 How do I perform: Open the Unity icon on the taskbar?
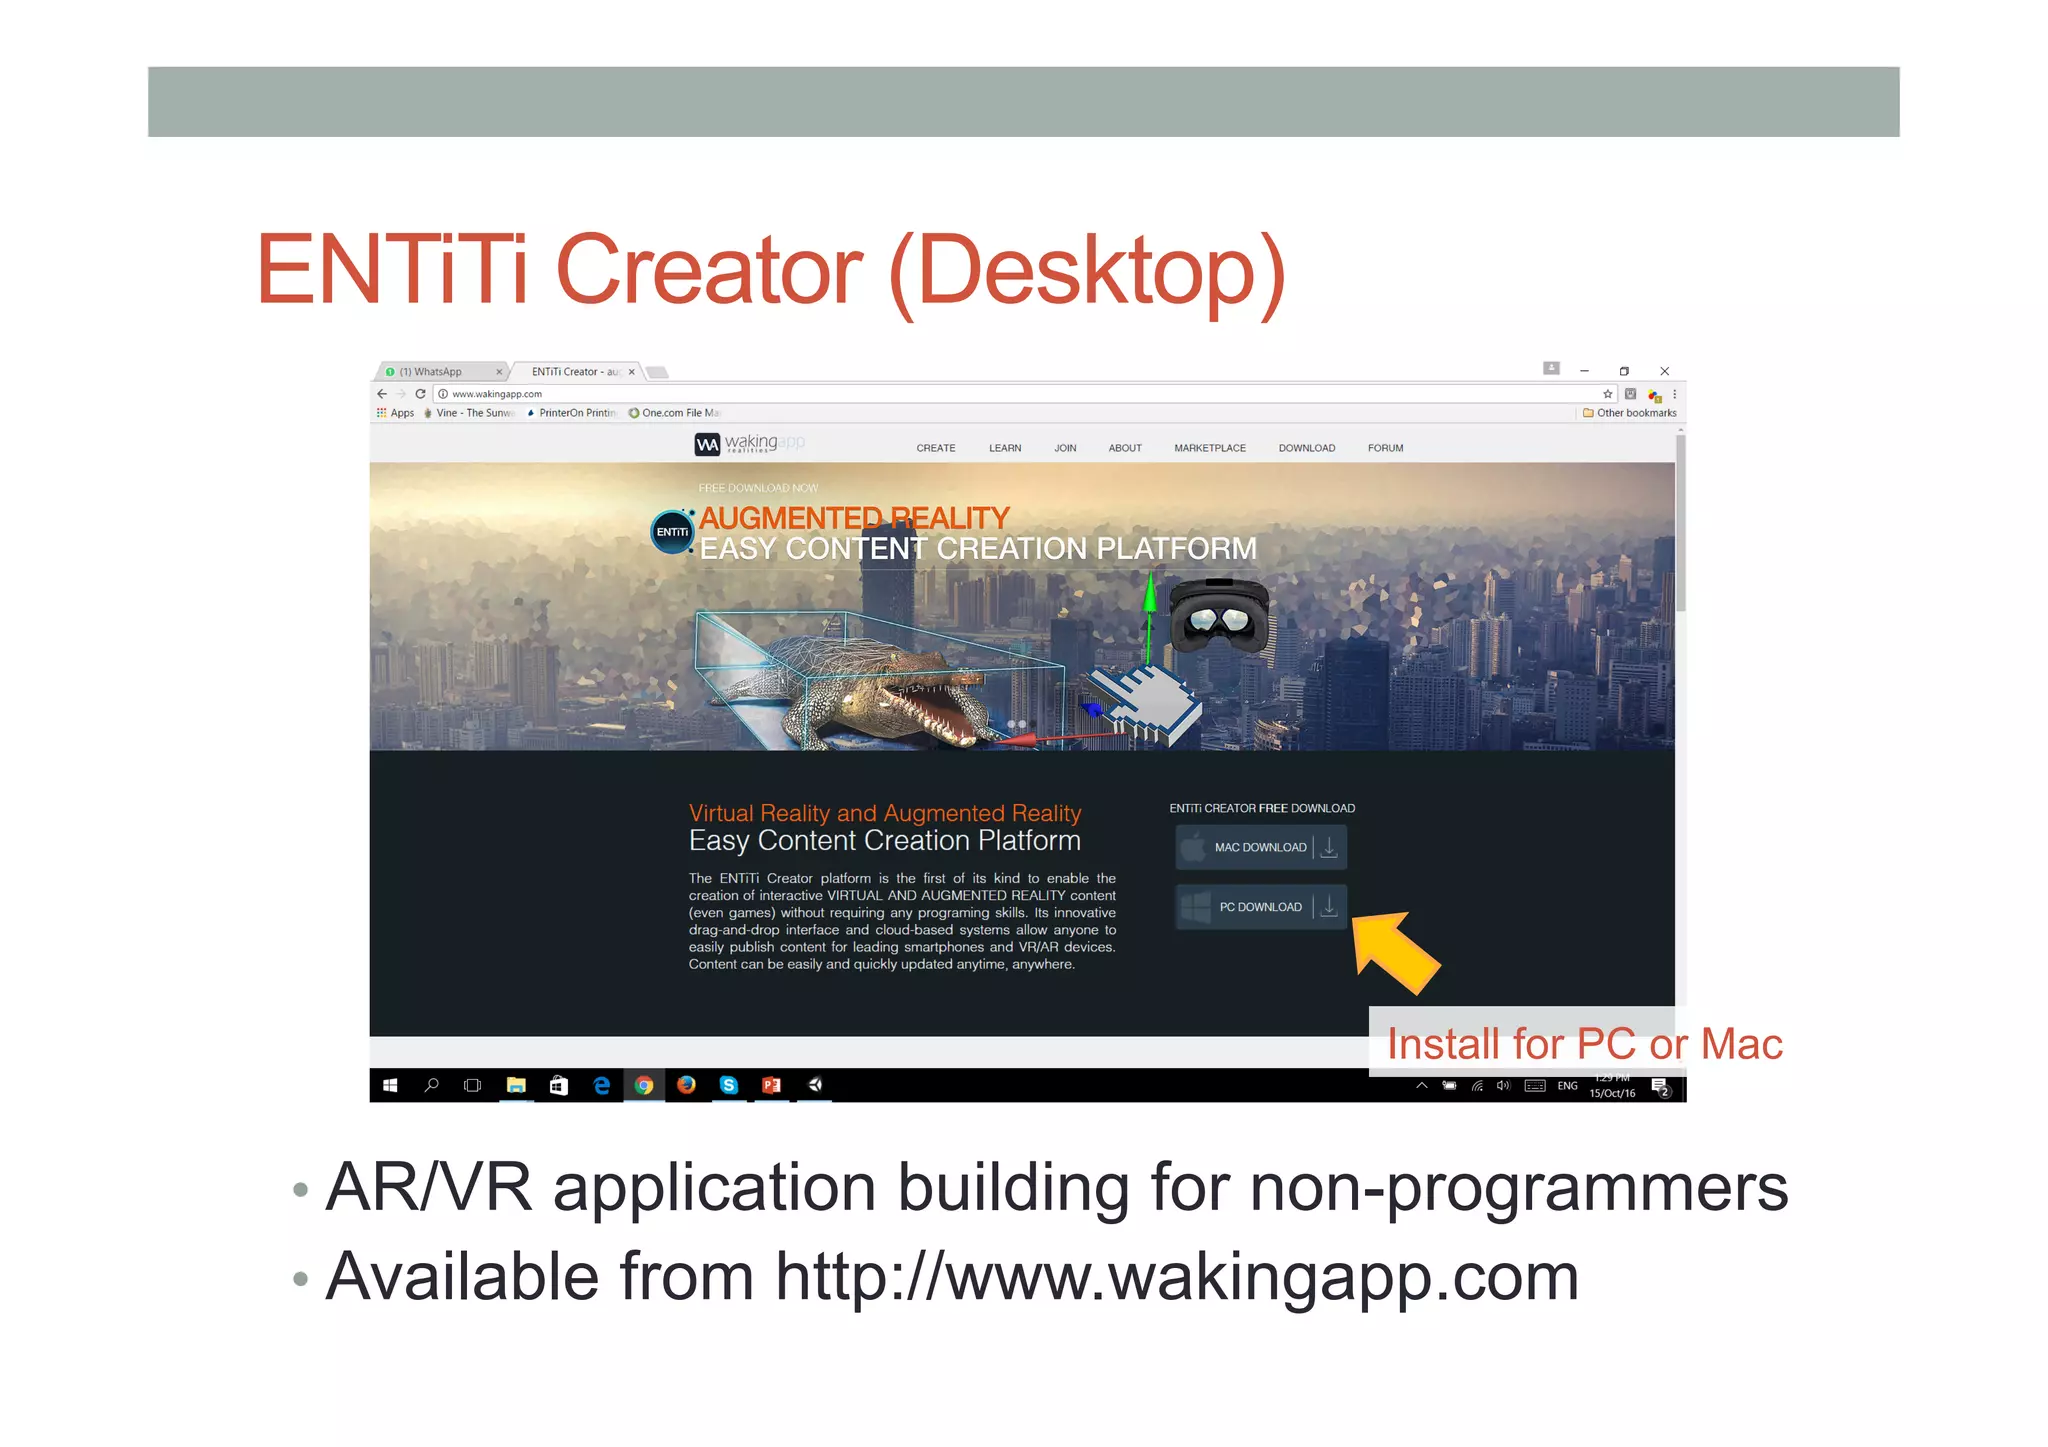coord(815,1085)
